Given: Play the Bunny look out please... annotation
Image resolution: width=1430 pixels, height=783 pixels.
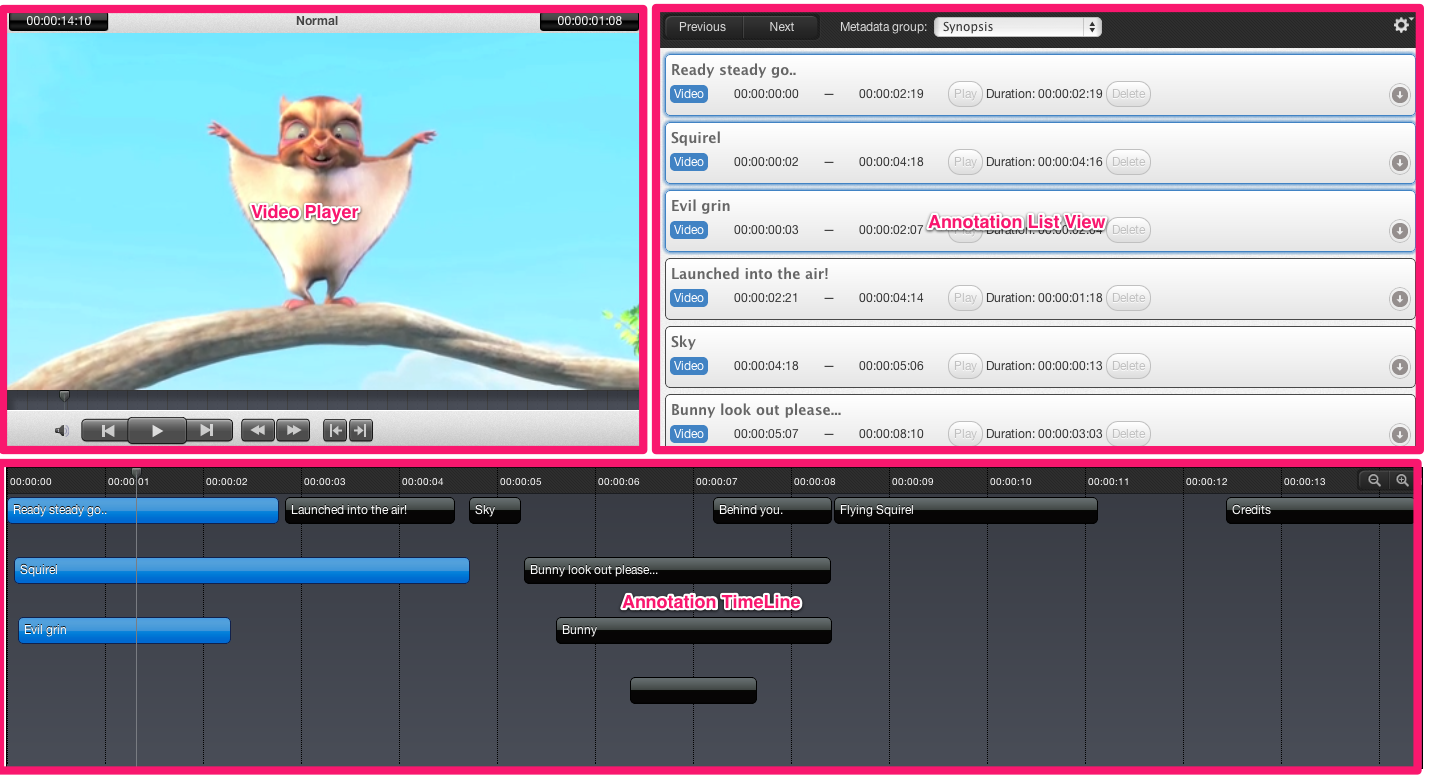Looking at the screenshot, I should [965, 434].
